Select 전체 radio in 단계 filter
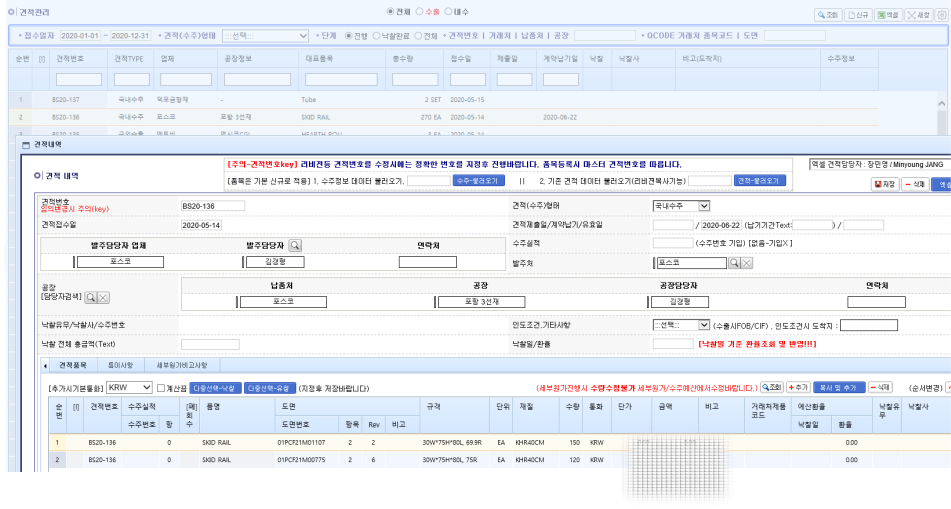 (x=418, y=36)
